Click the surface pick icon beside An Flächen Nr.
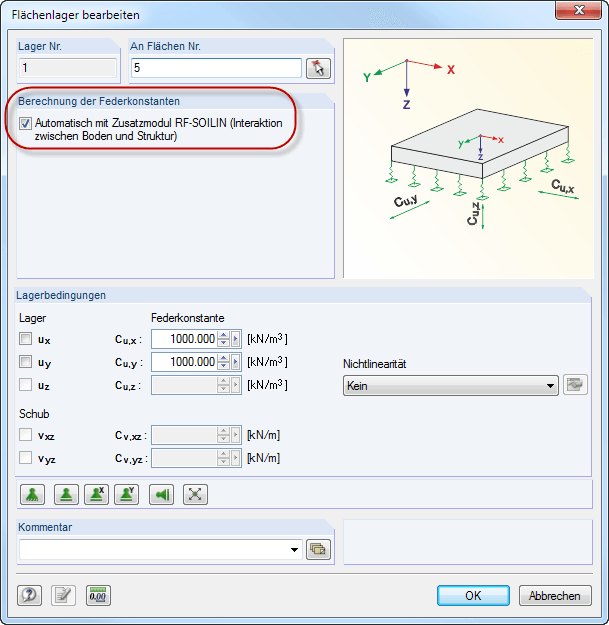This screenshot has width=609, height=625. pos(318,68)
